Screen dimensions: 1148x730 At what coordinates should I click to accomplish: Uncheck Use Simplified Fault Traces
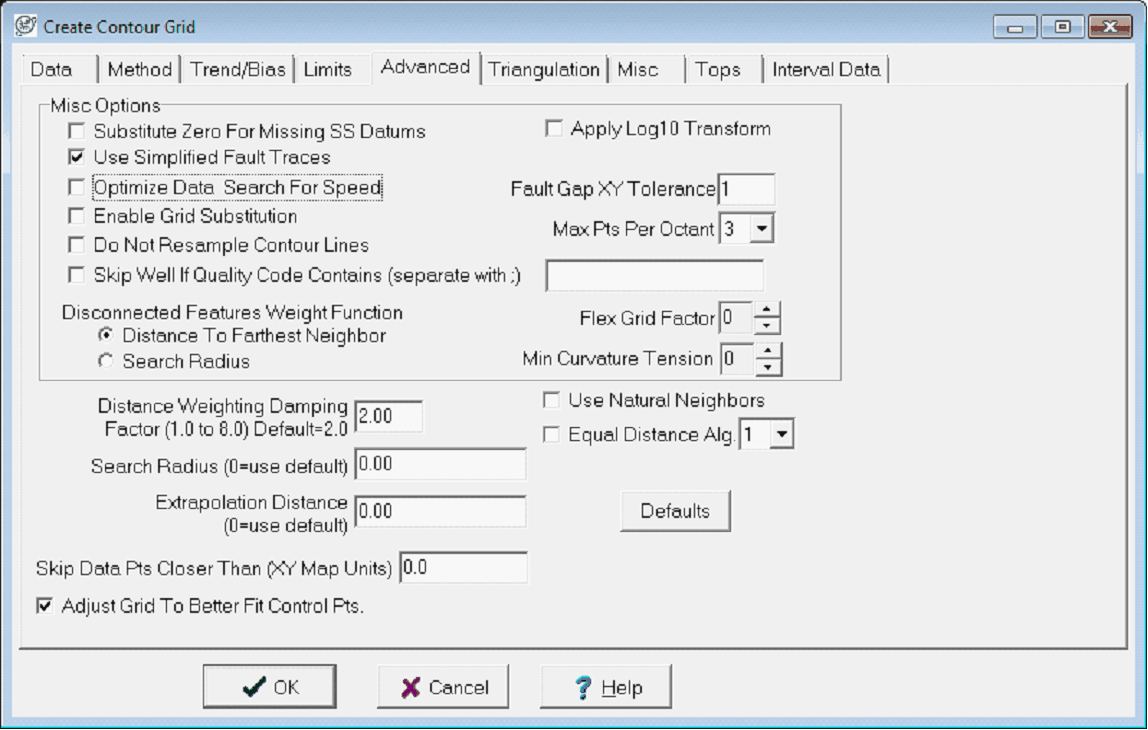click(76, 158)
